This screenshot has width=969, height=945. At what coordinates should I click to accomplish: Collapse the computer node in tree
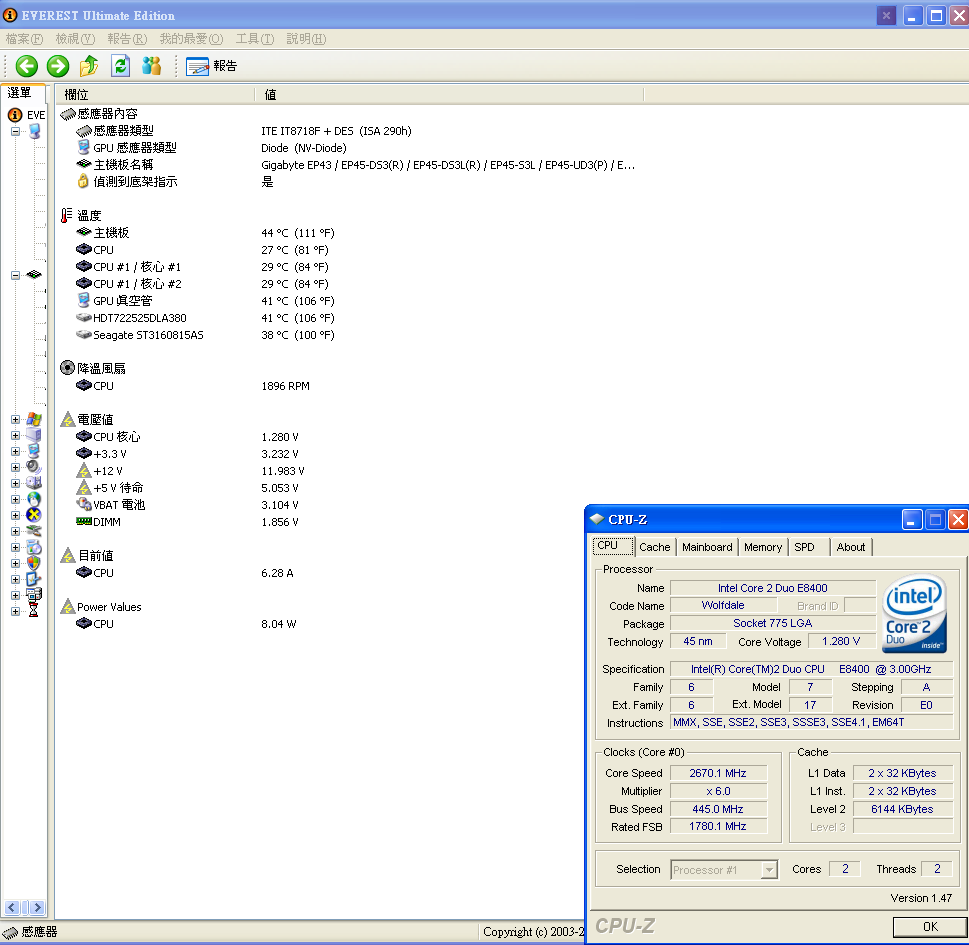point(16,131)
